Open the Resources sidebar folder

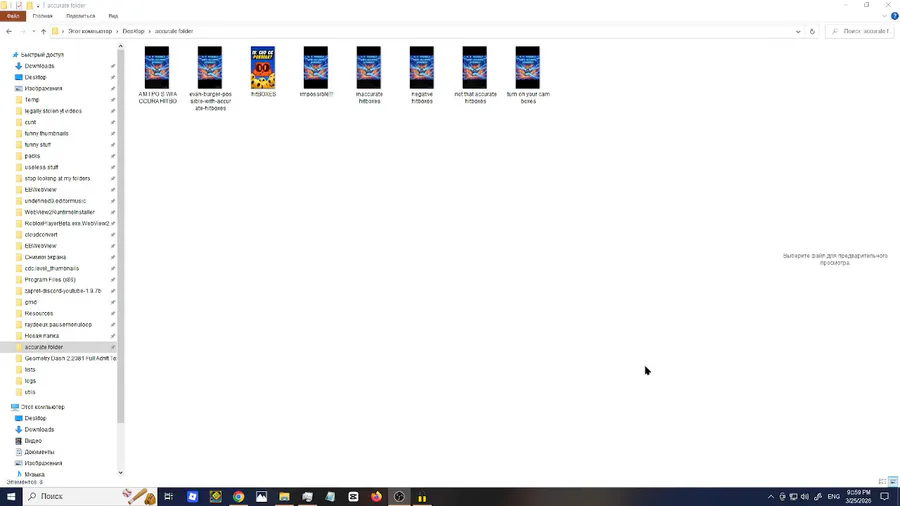point(38,314)
